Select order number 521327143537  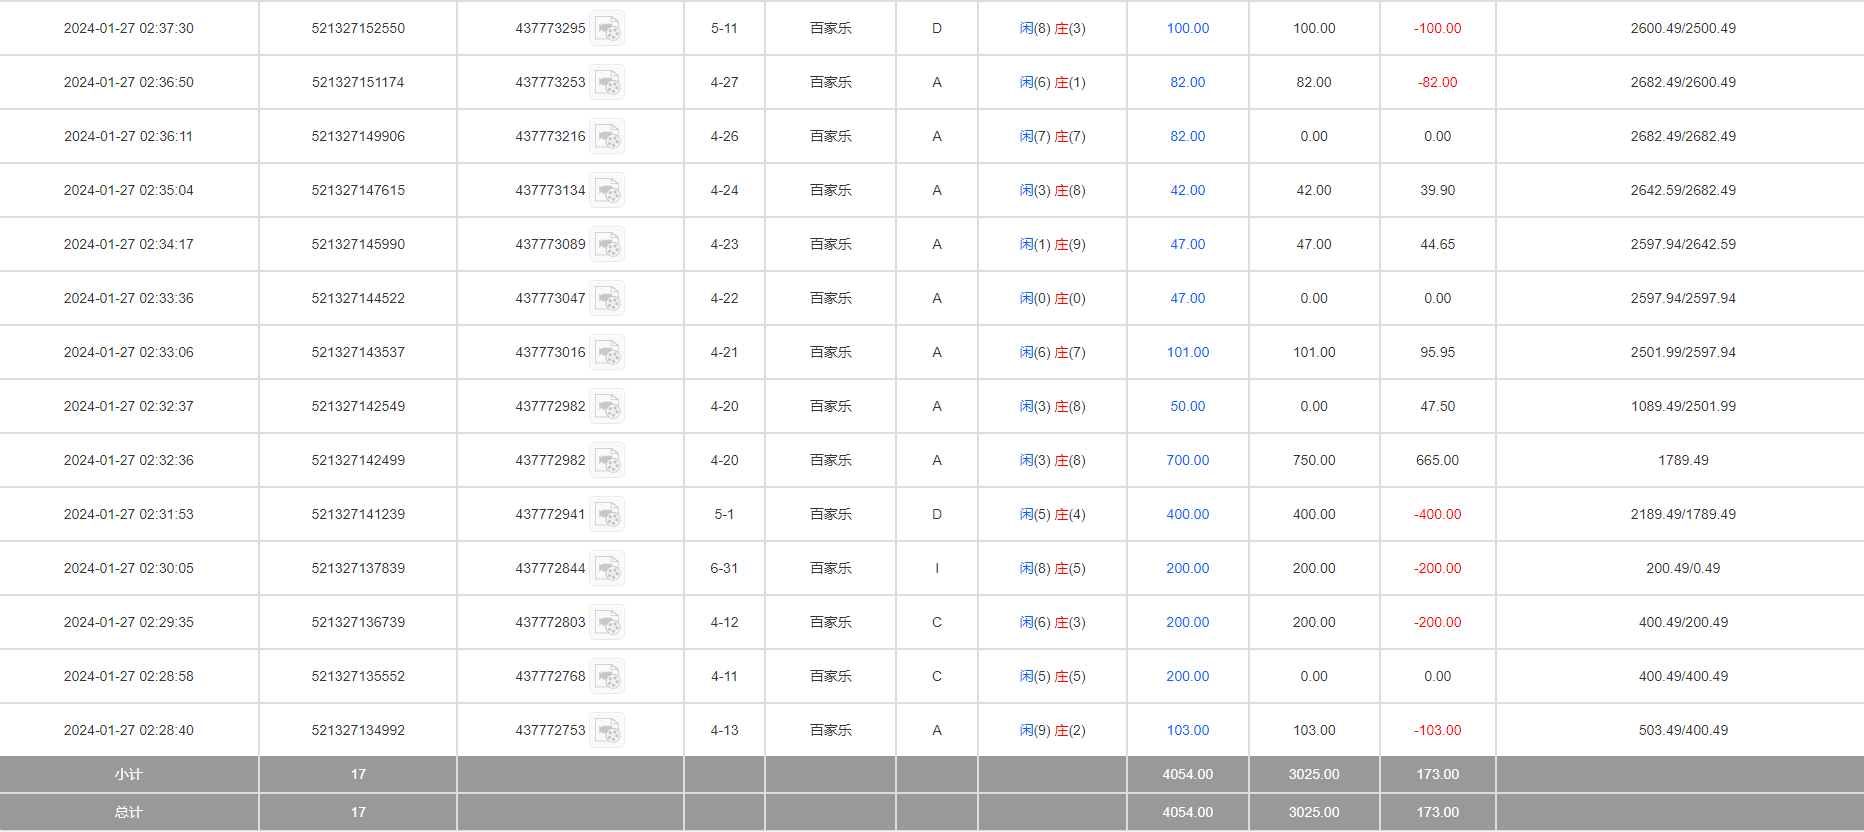[x=358, y=352]
